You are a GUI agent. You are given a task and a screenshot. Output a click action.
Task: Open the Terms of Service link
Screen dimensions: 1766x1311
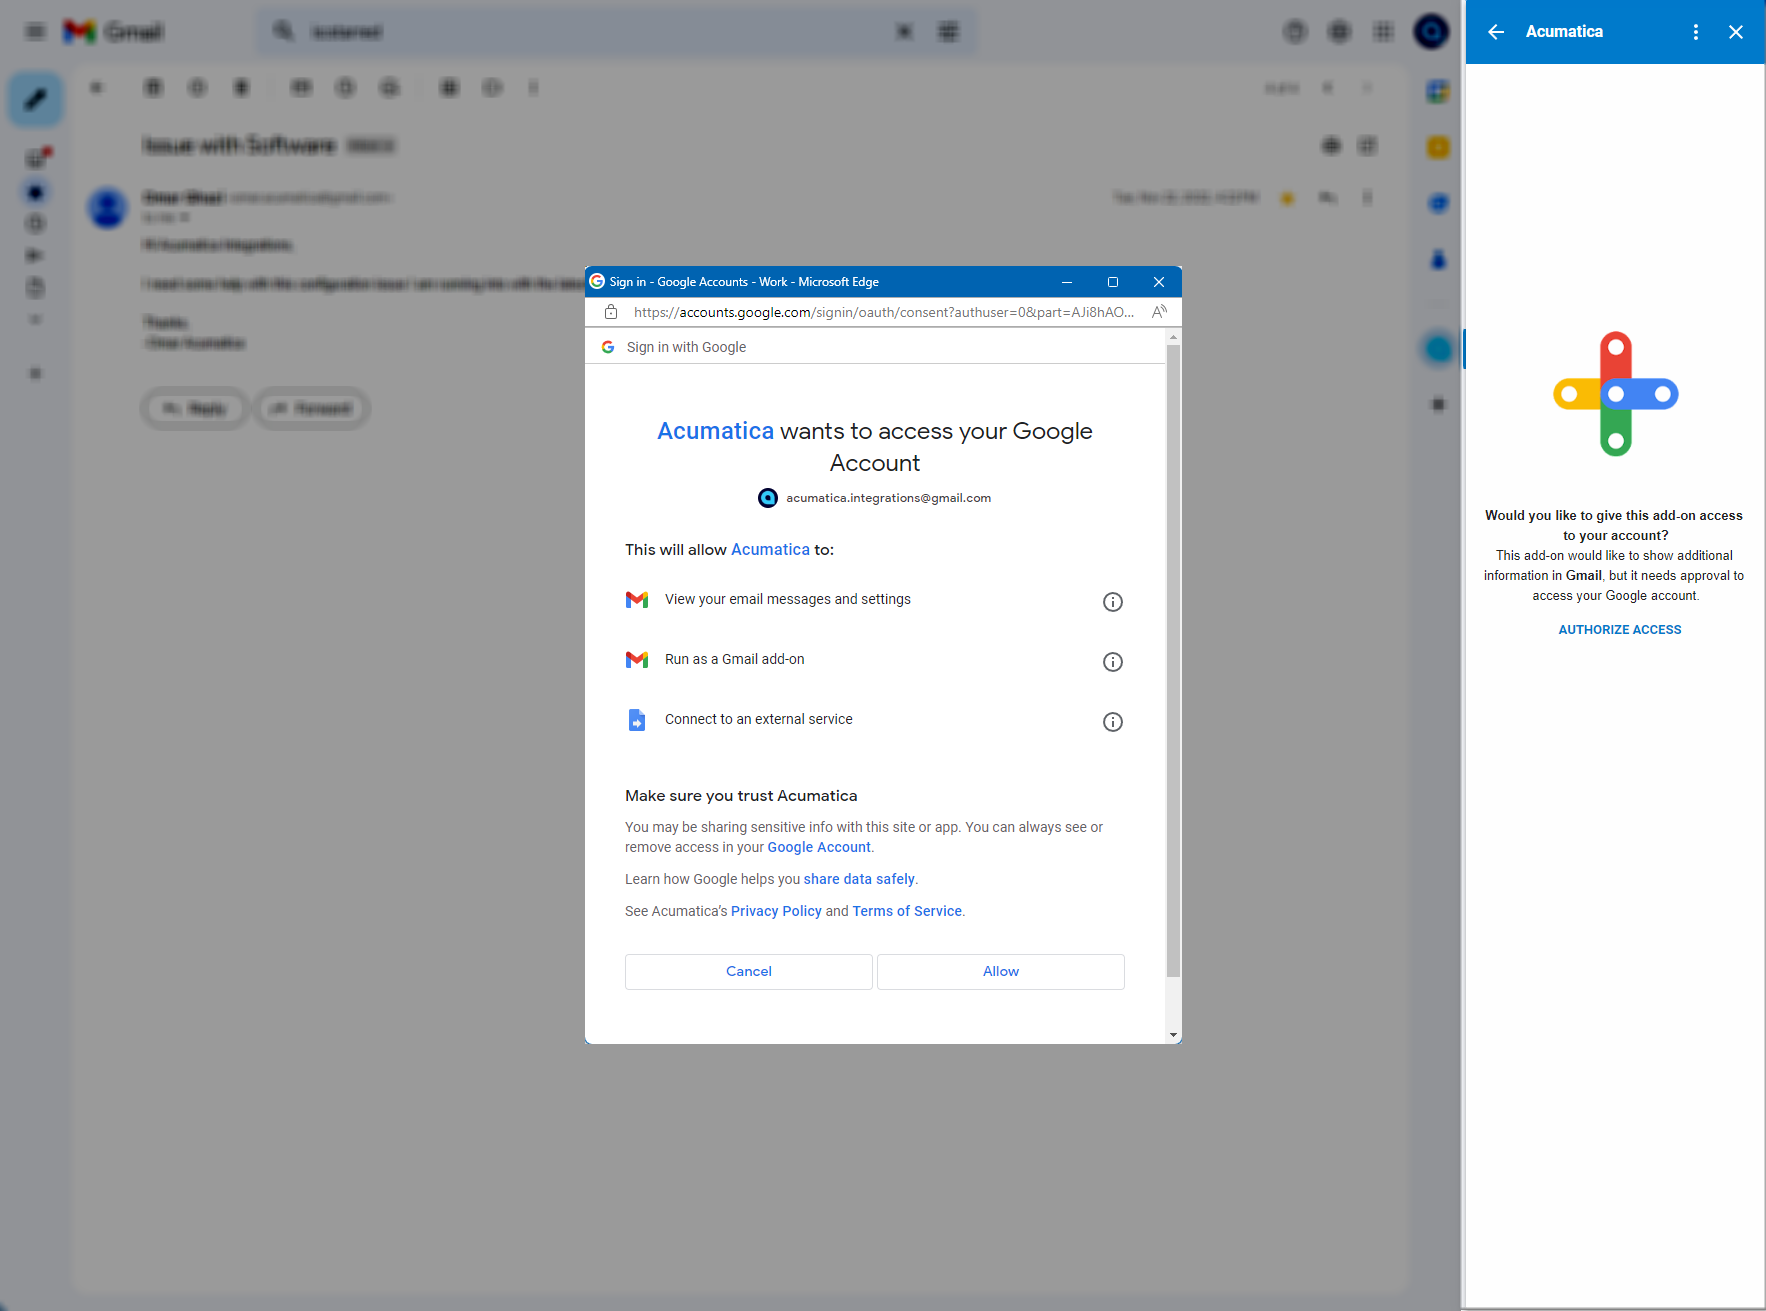[x=907, y=911]
